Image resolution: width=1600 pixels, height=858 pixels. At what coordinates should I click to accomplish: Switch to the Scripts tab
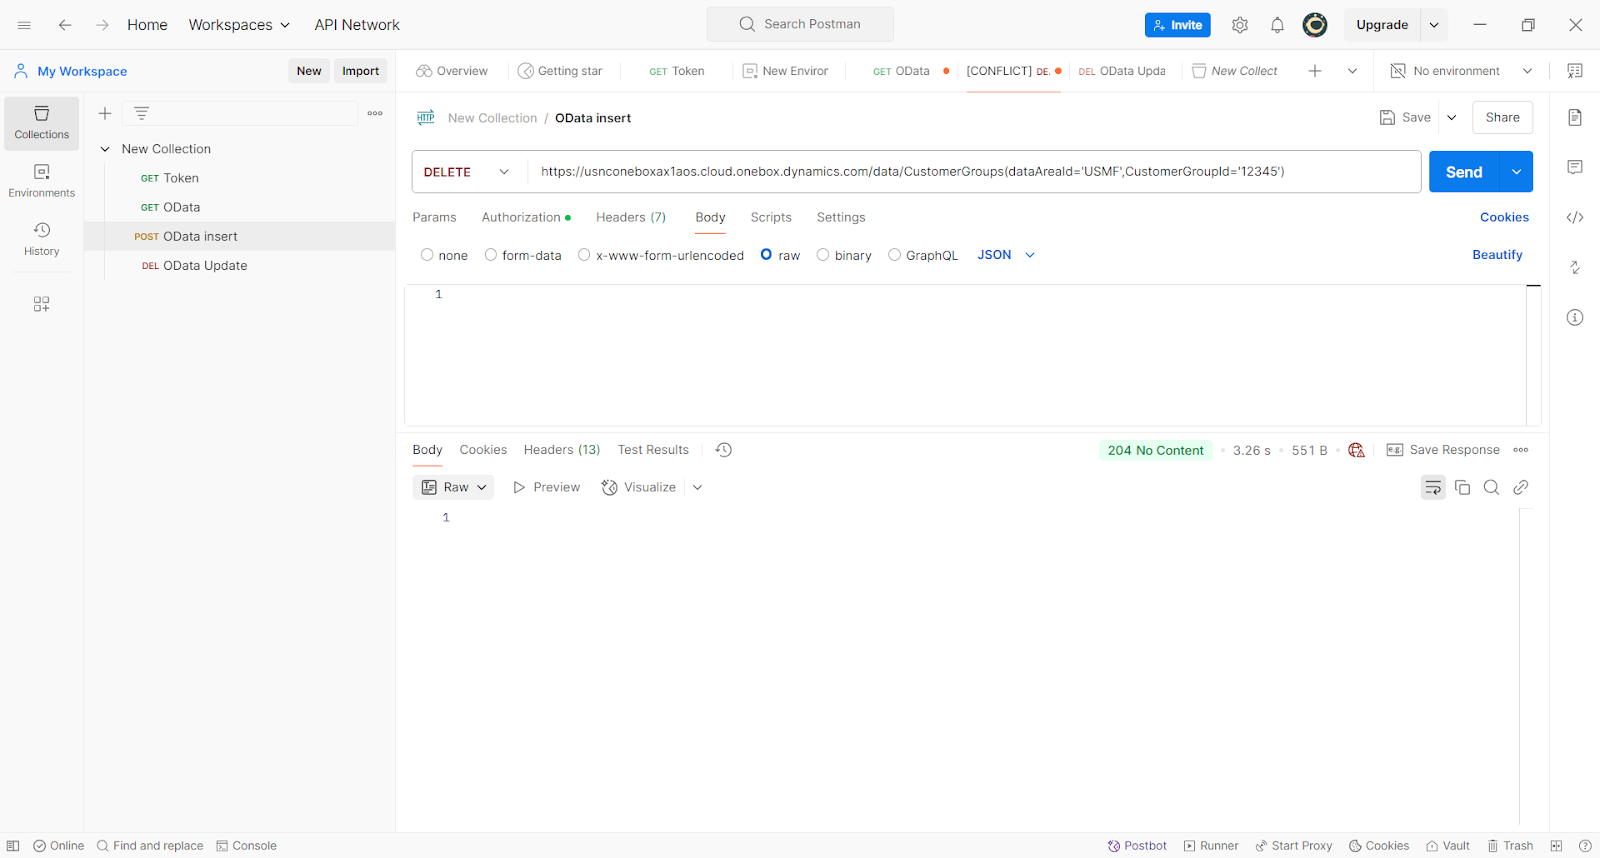[x=771, y=217]
